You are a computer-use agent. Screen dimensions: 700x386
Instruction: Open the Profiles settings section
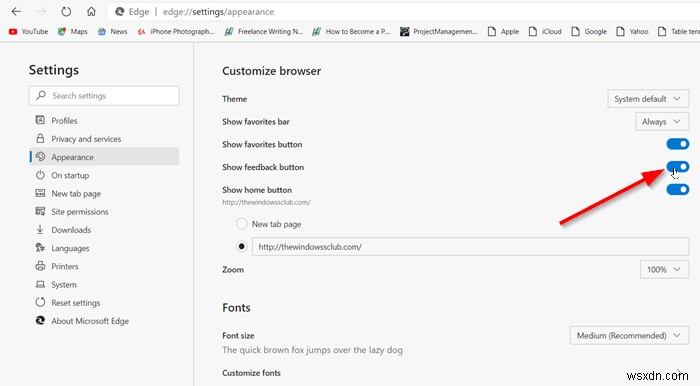tap(104, 120)
